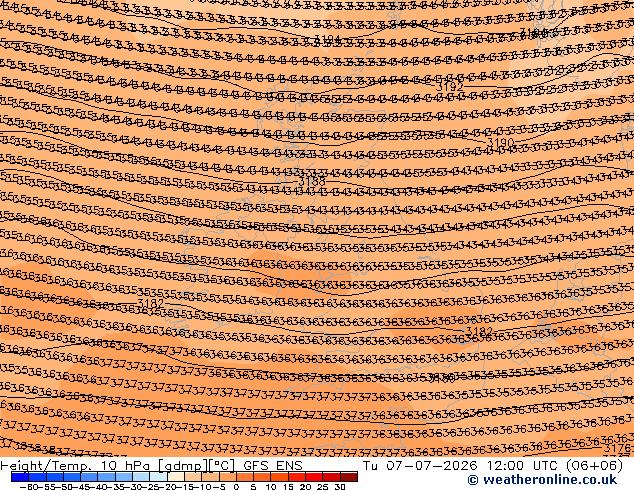The width and height of the screenshot is (634, 490).
Task: Click the '[°C]' unit label
Action: click(222, 466)
